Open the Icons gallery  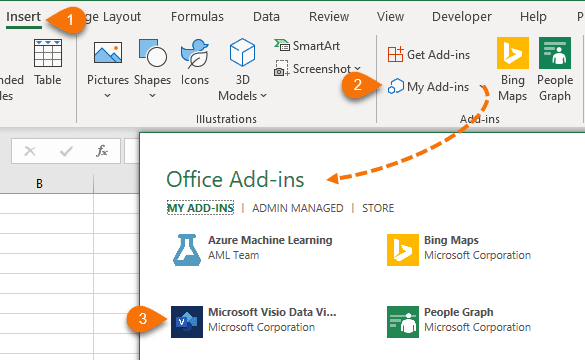click(194, 62)
